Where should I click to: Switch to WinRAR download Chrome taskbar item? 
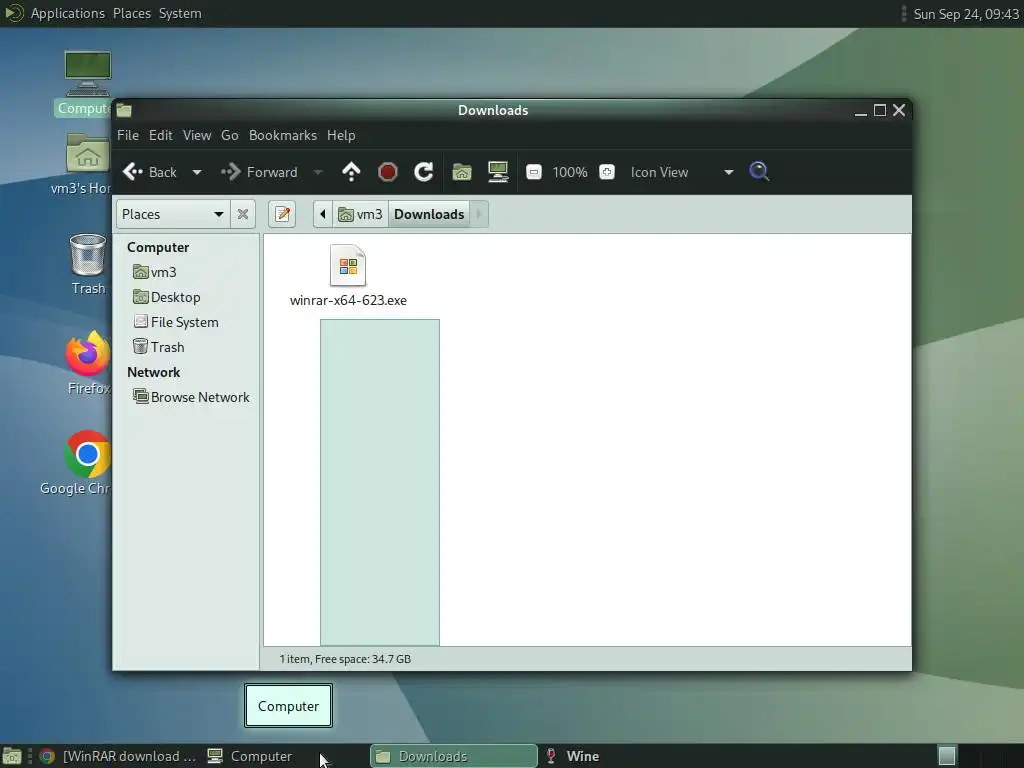118,756
